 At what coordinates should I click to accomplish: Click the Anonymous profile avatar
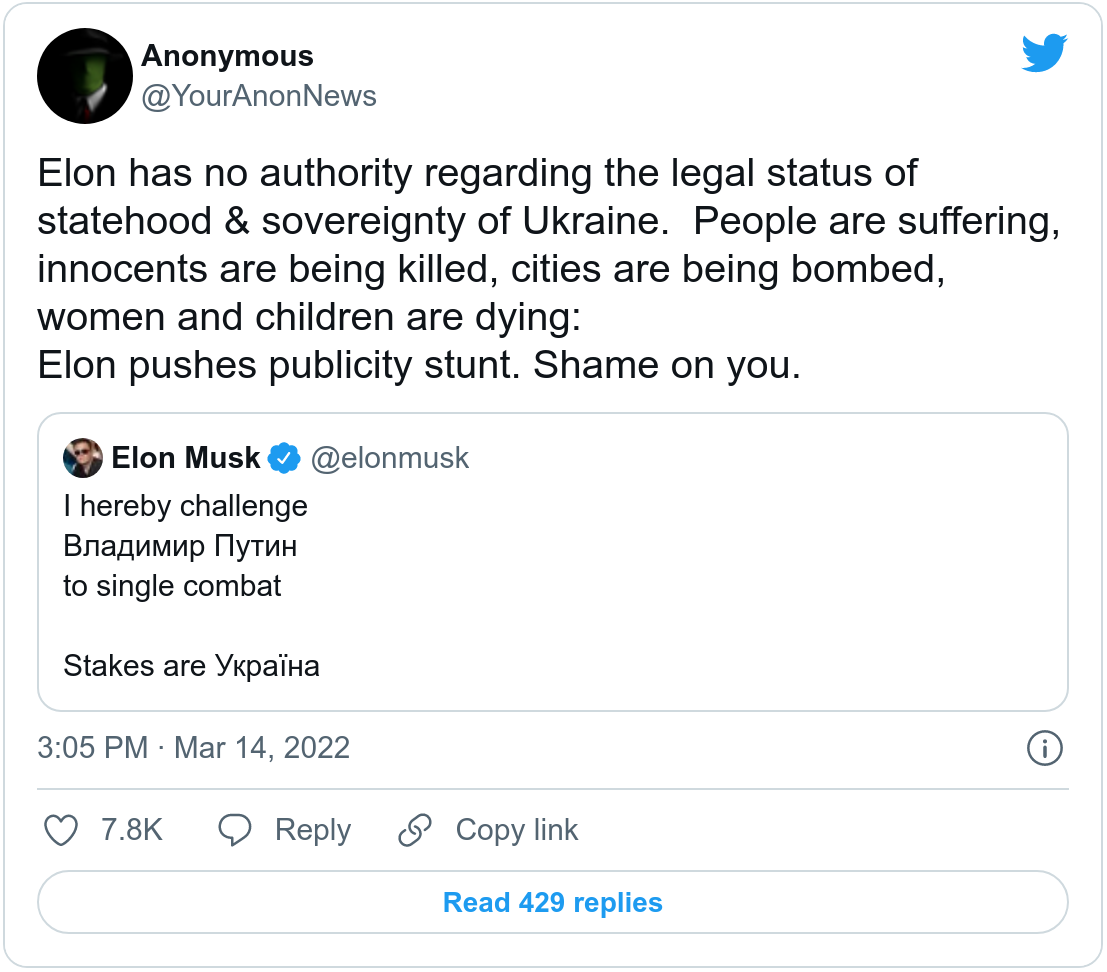(85, 76)
